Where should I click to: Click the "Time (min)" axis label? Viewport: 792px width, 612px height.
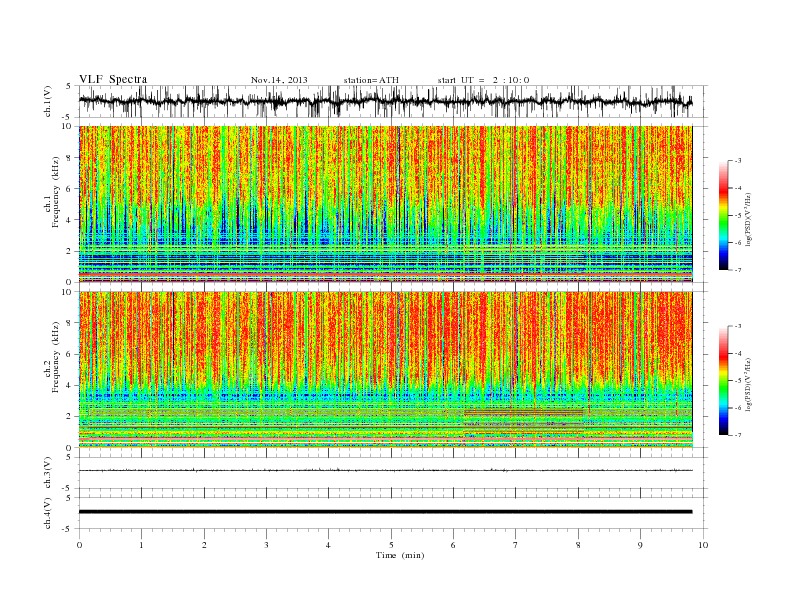point(400,555)
